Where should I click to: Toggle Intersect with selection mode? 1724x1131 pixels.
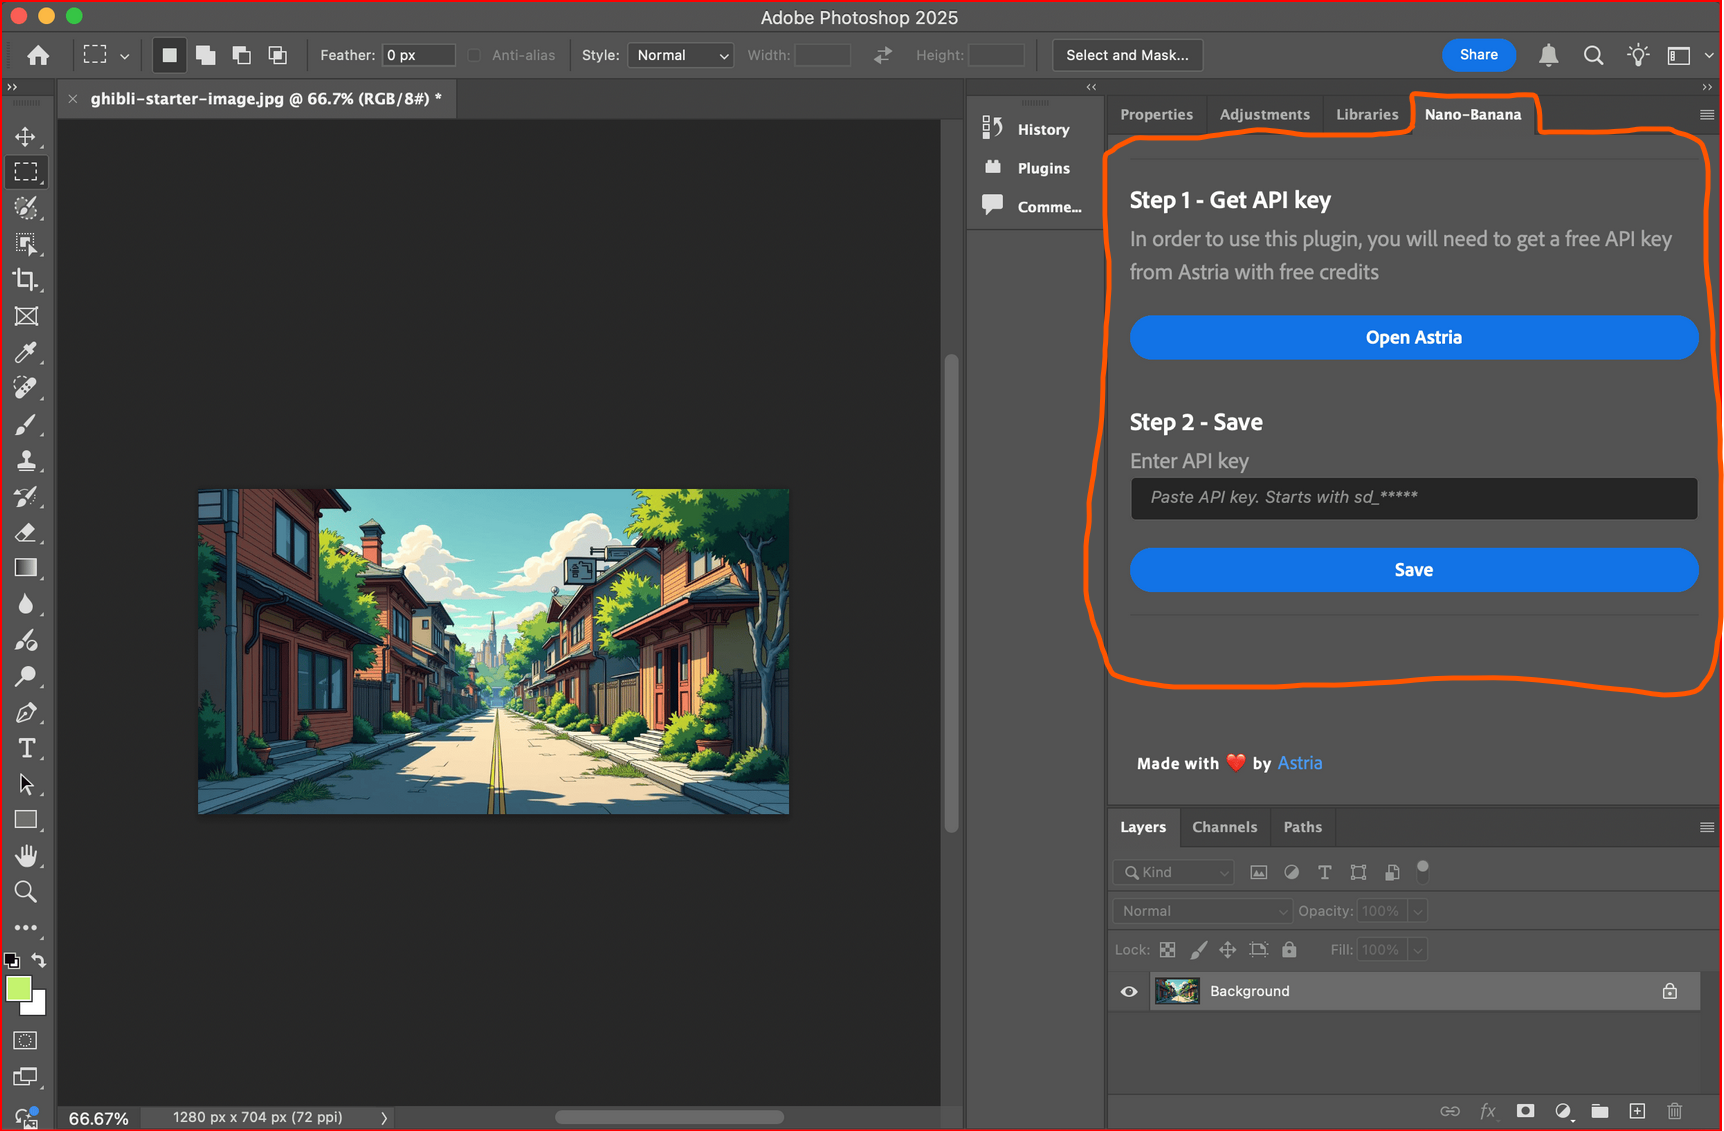pos(277,55)
